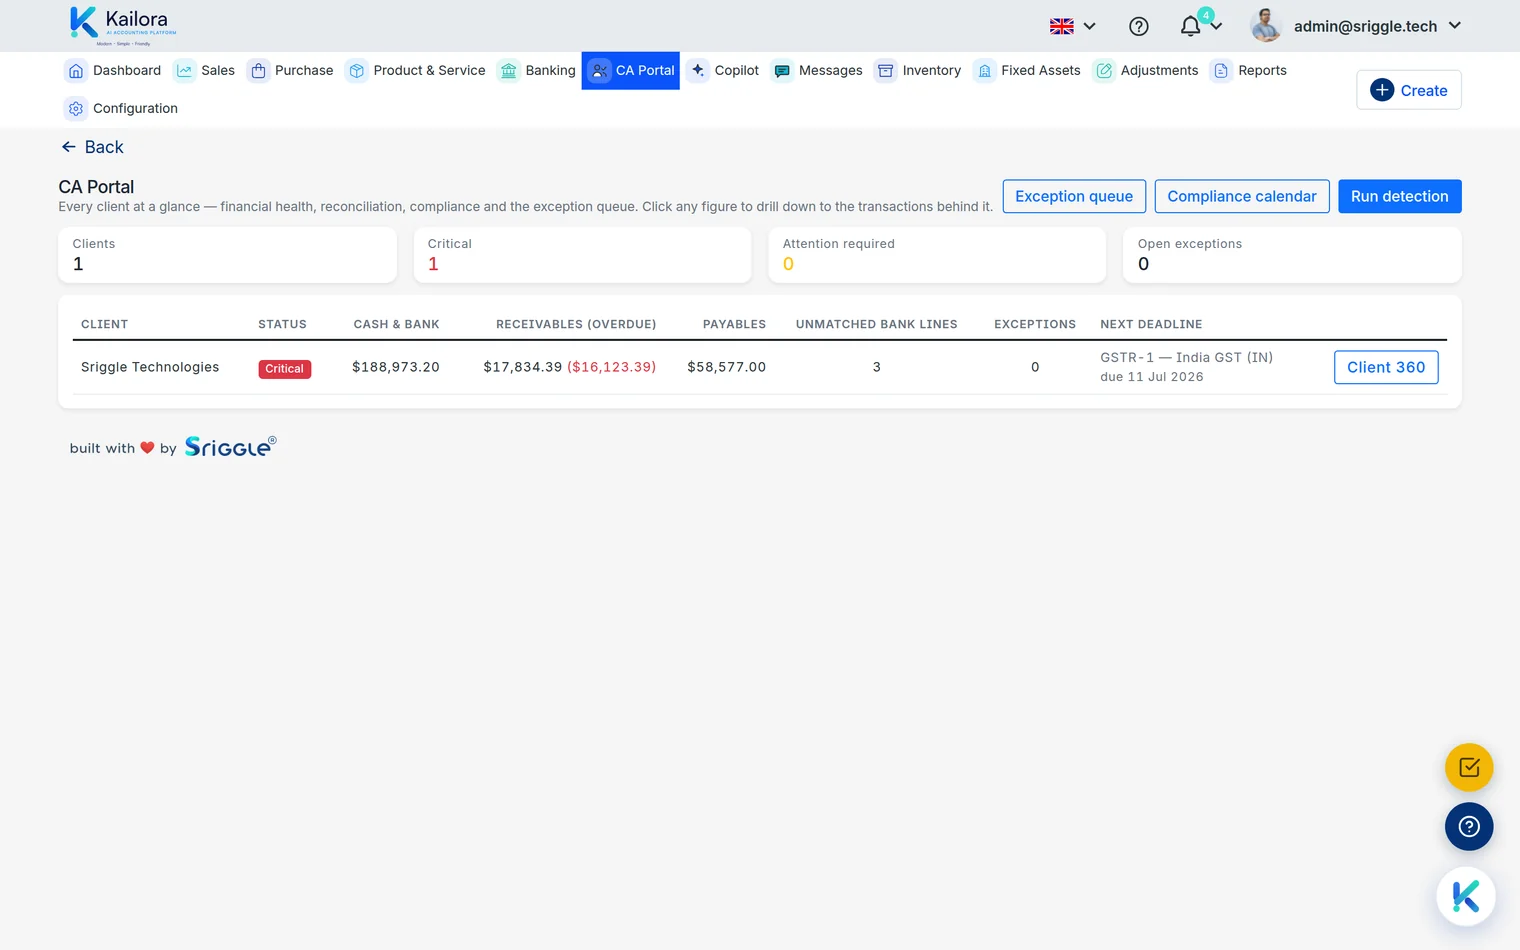
Task: Click the GSTR-1 — India GST (IN) deadline
Action: (x=1187, y=357)
